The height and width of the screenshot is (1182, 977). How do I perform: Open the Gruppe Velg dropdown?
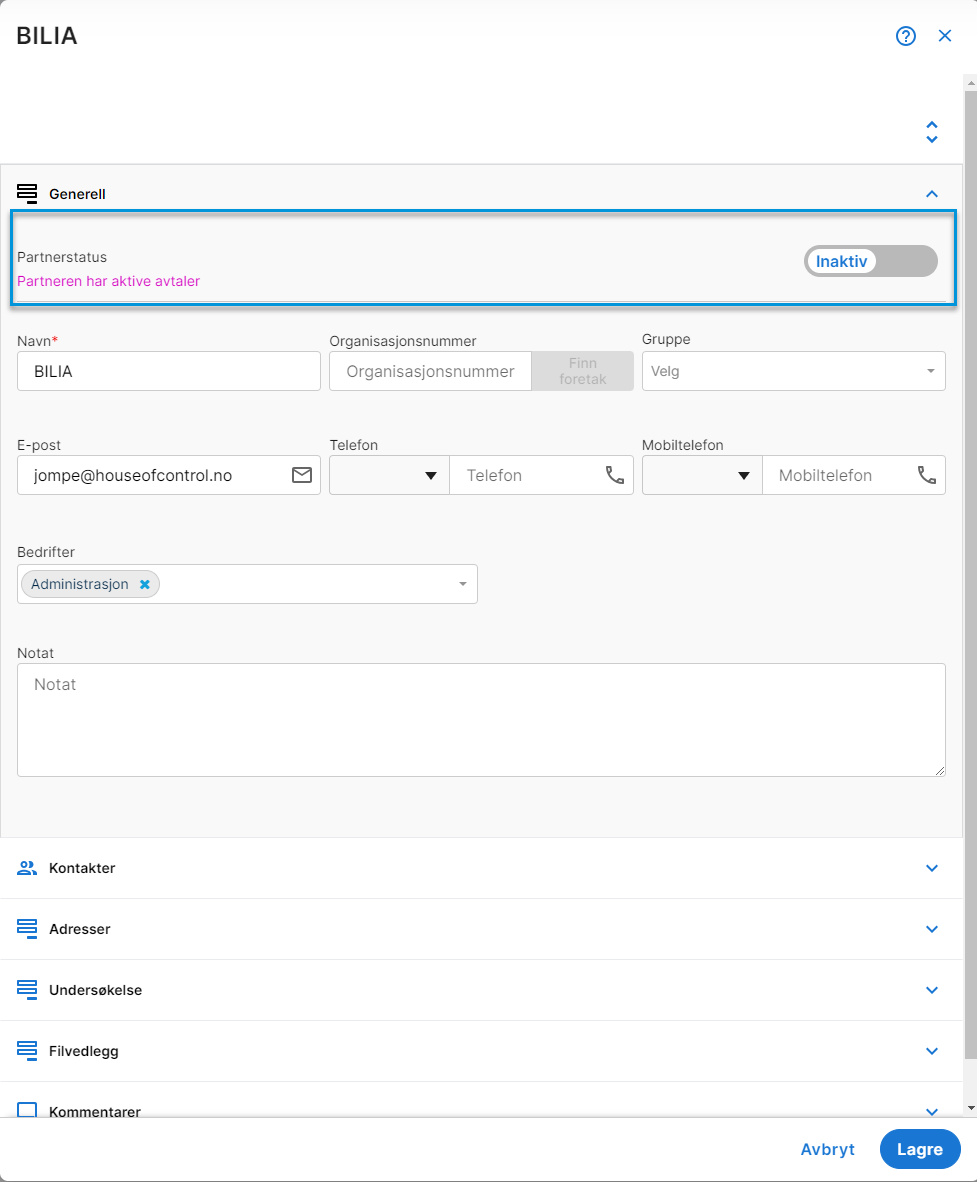click(793, 371)
